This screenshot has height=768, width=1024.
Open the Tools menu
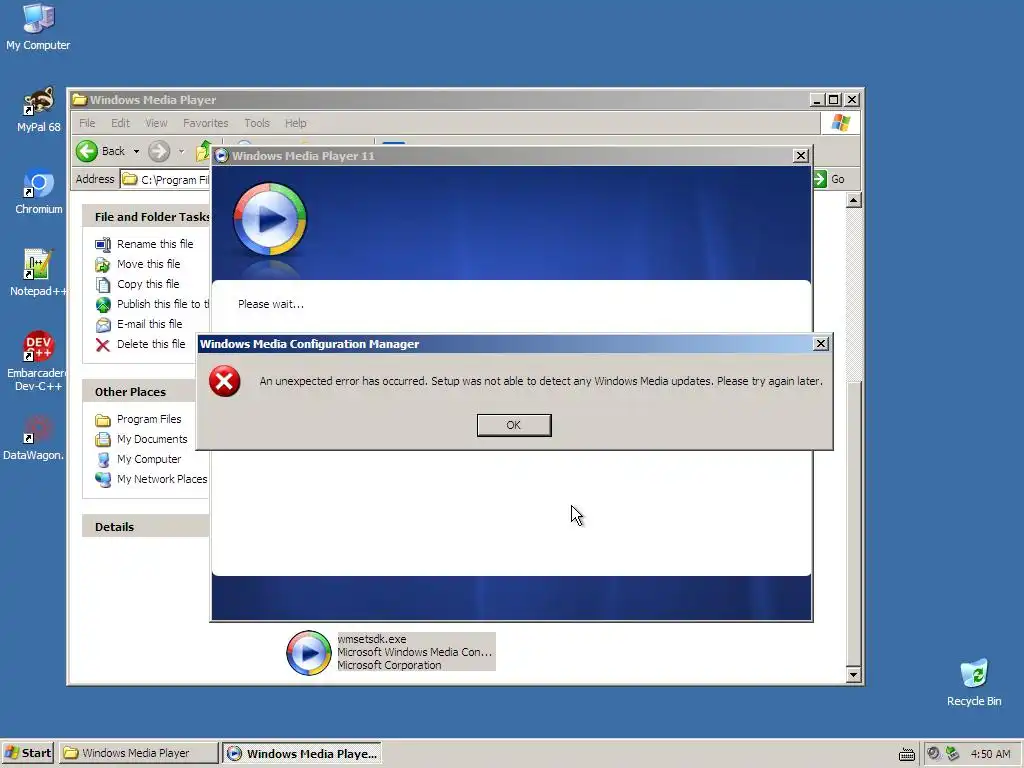[x=257, y=123]
